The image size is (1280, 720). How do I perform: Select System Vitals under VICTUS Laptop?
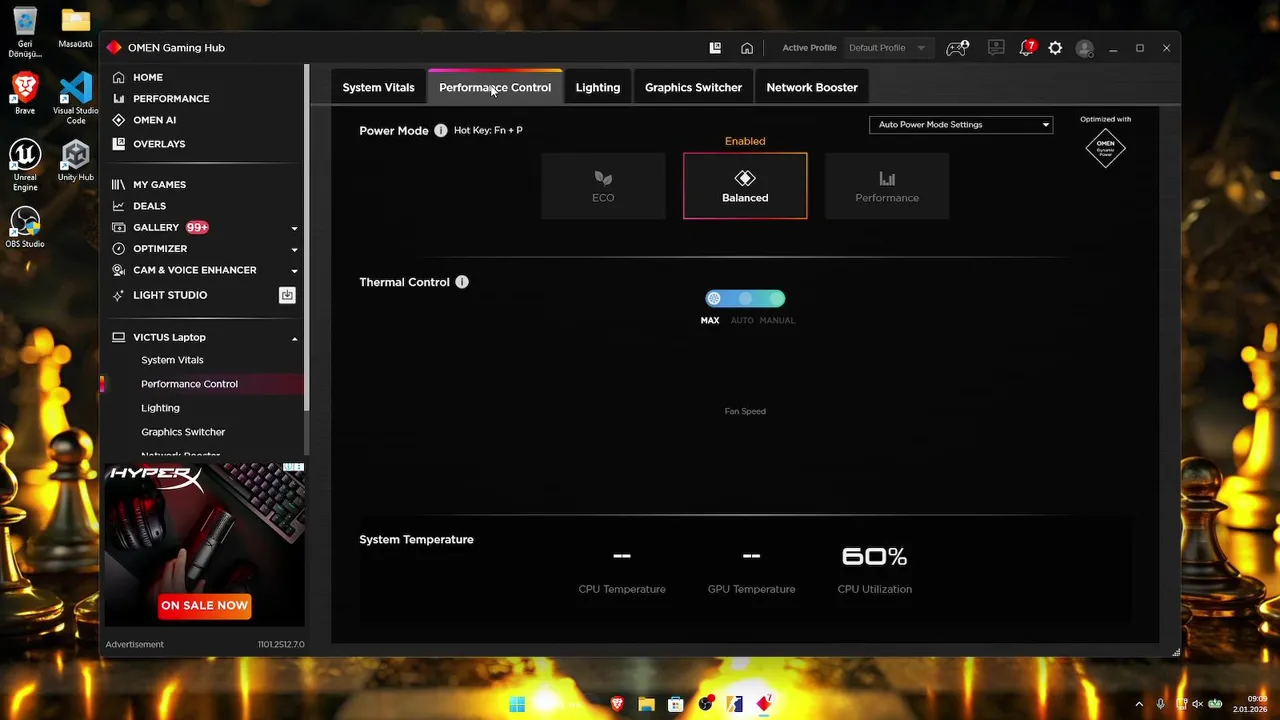pos(172,360)
